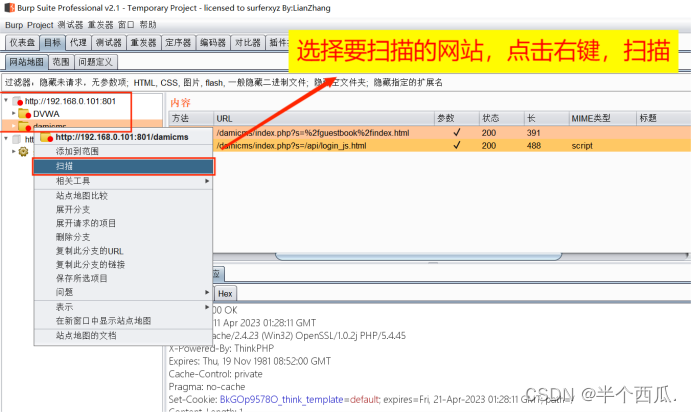Click the 'Pragma: no-cache' response line

[207, 387]
